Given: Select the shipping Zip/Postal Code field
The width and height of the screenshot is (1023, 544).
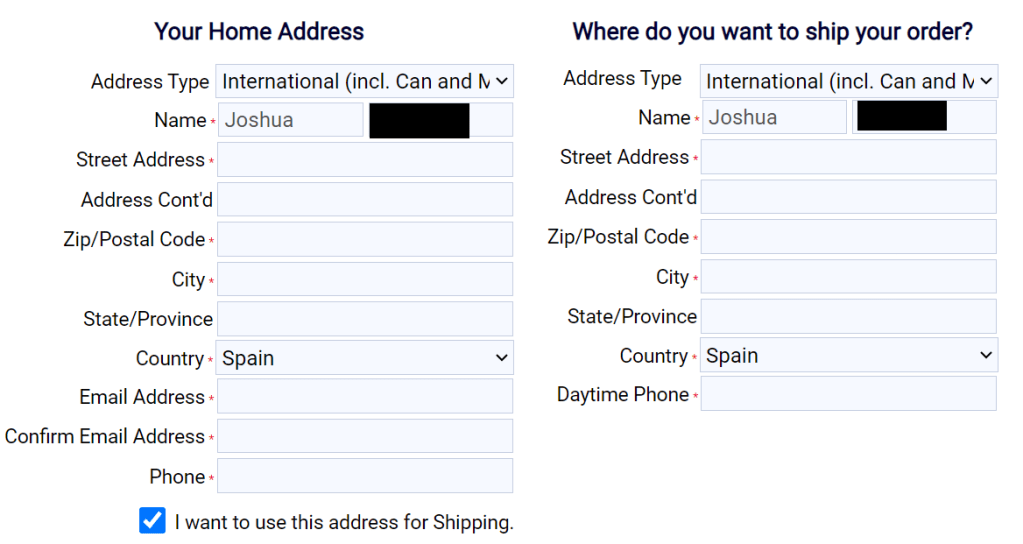Looking at the screenshot, I should [849, 237].
